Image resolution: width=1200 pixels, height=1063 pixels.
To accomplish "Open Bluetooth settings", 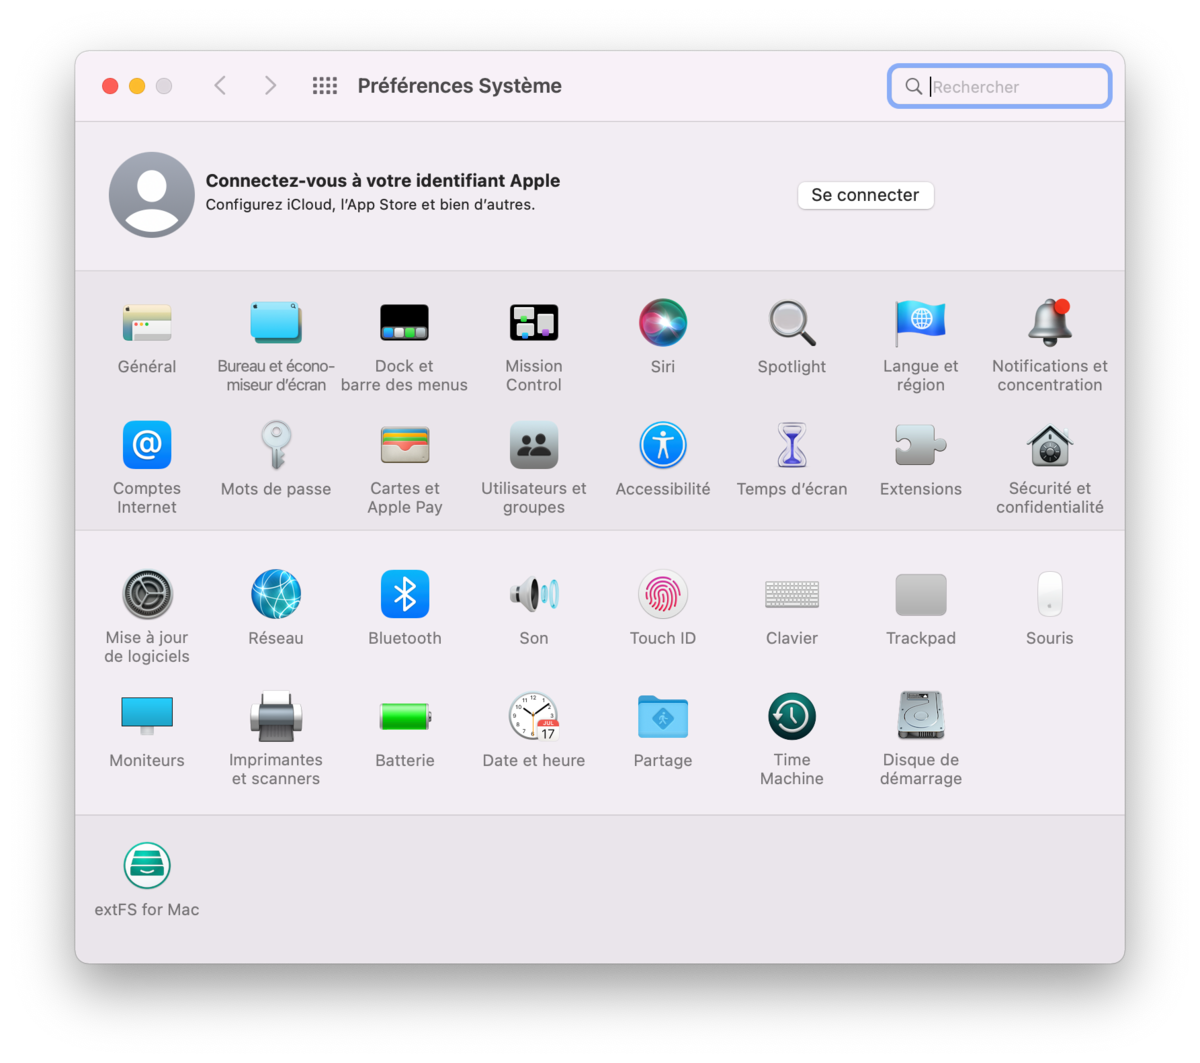I will [404, 594].
